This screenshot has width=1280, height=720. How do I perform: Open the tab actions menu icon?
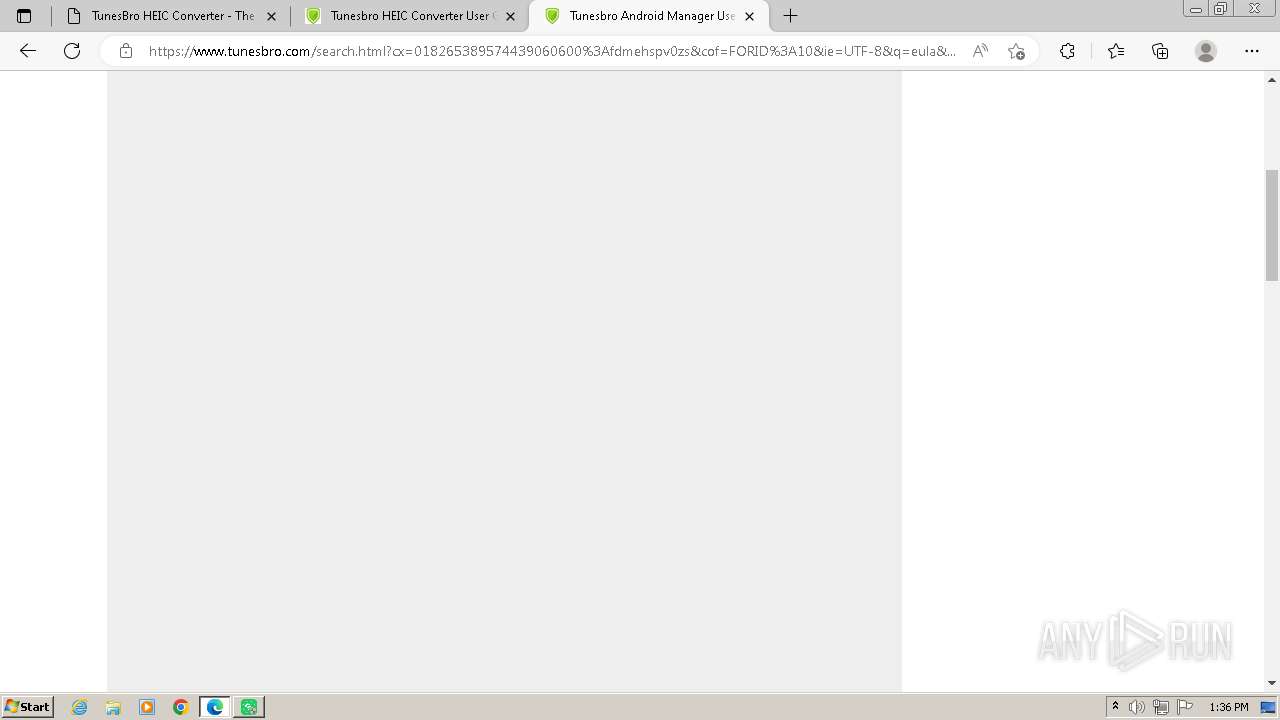click(24, 16)
